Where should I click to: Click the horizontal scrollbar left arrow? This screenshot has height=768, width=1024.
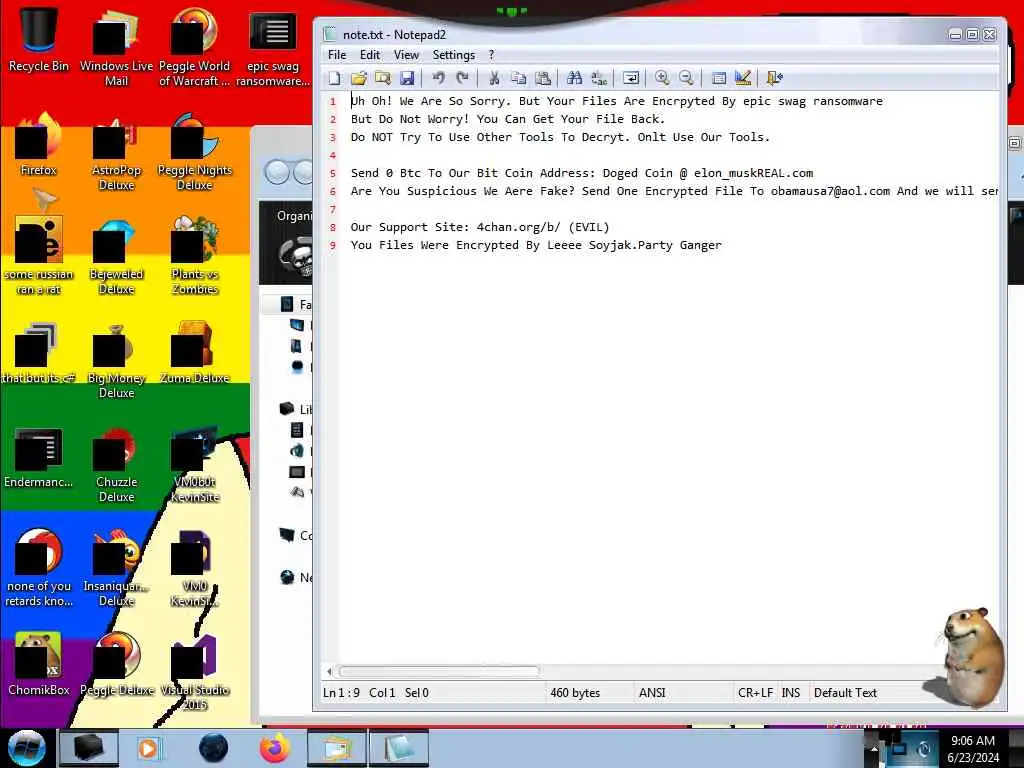click(329, 671)
